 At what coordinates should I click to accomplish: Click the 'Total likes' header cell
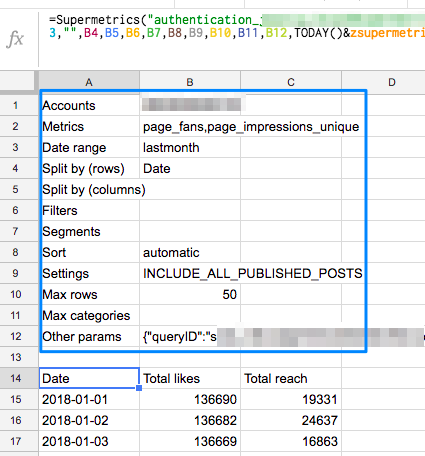pos(190,378)
